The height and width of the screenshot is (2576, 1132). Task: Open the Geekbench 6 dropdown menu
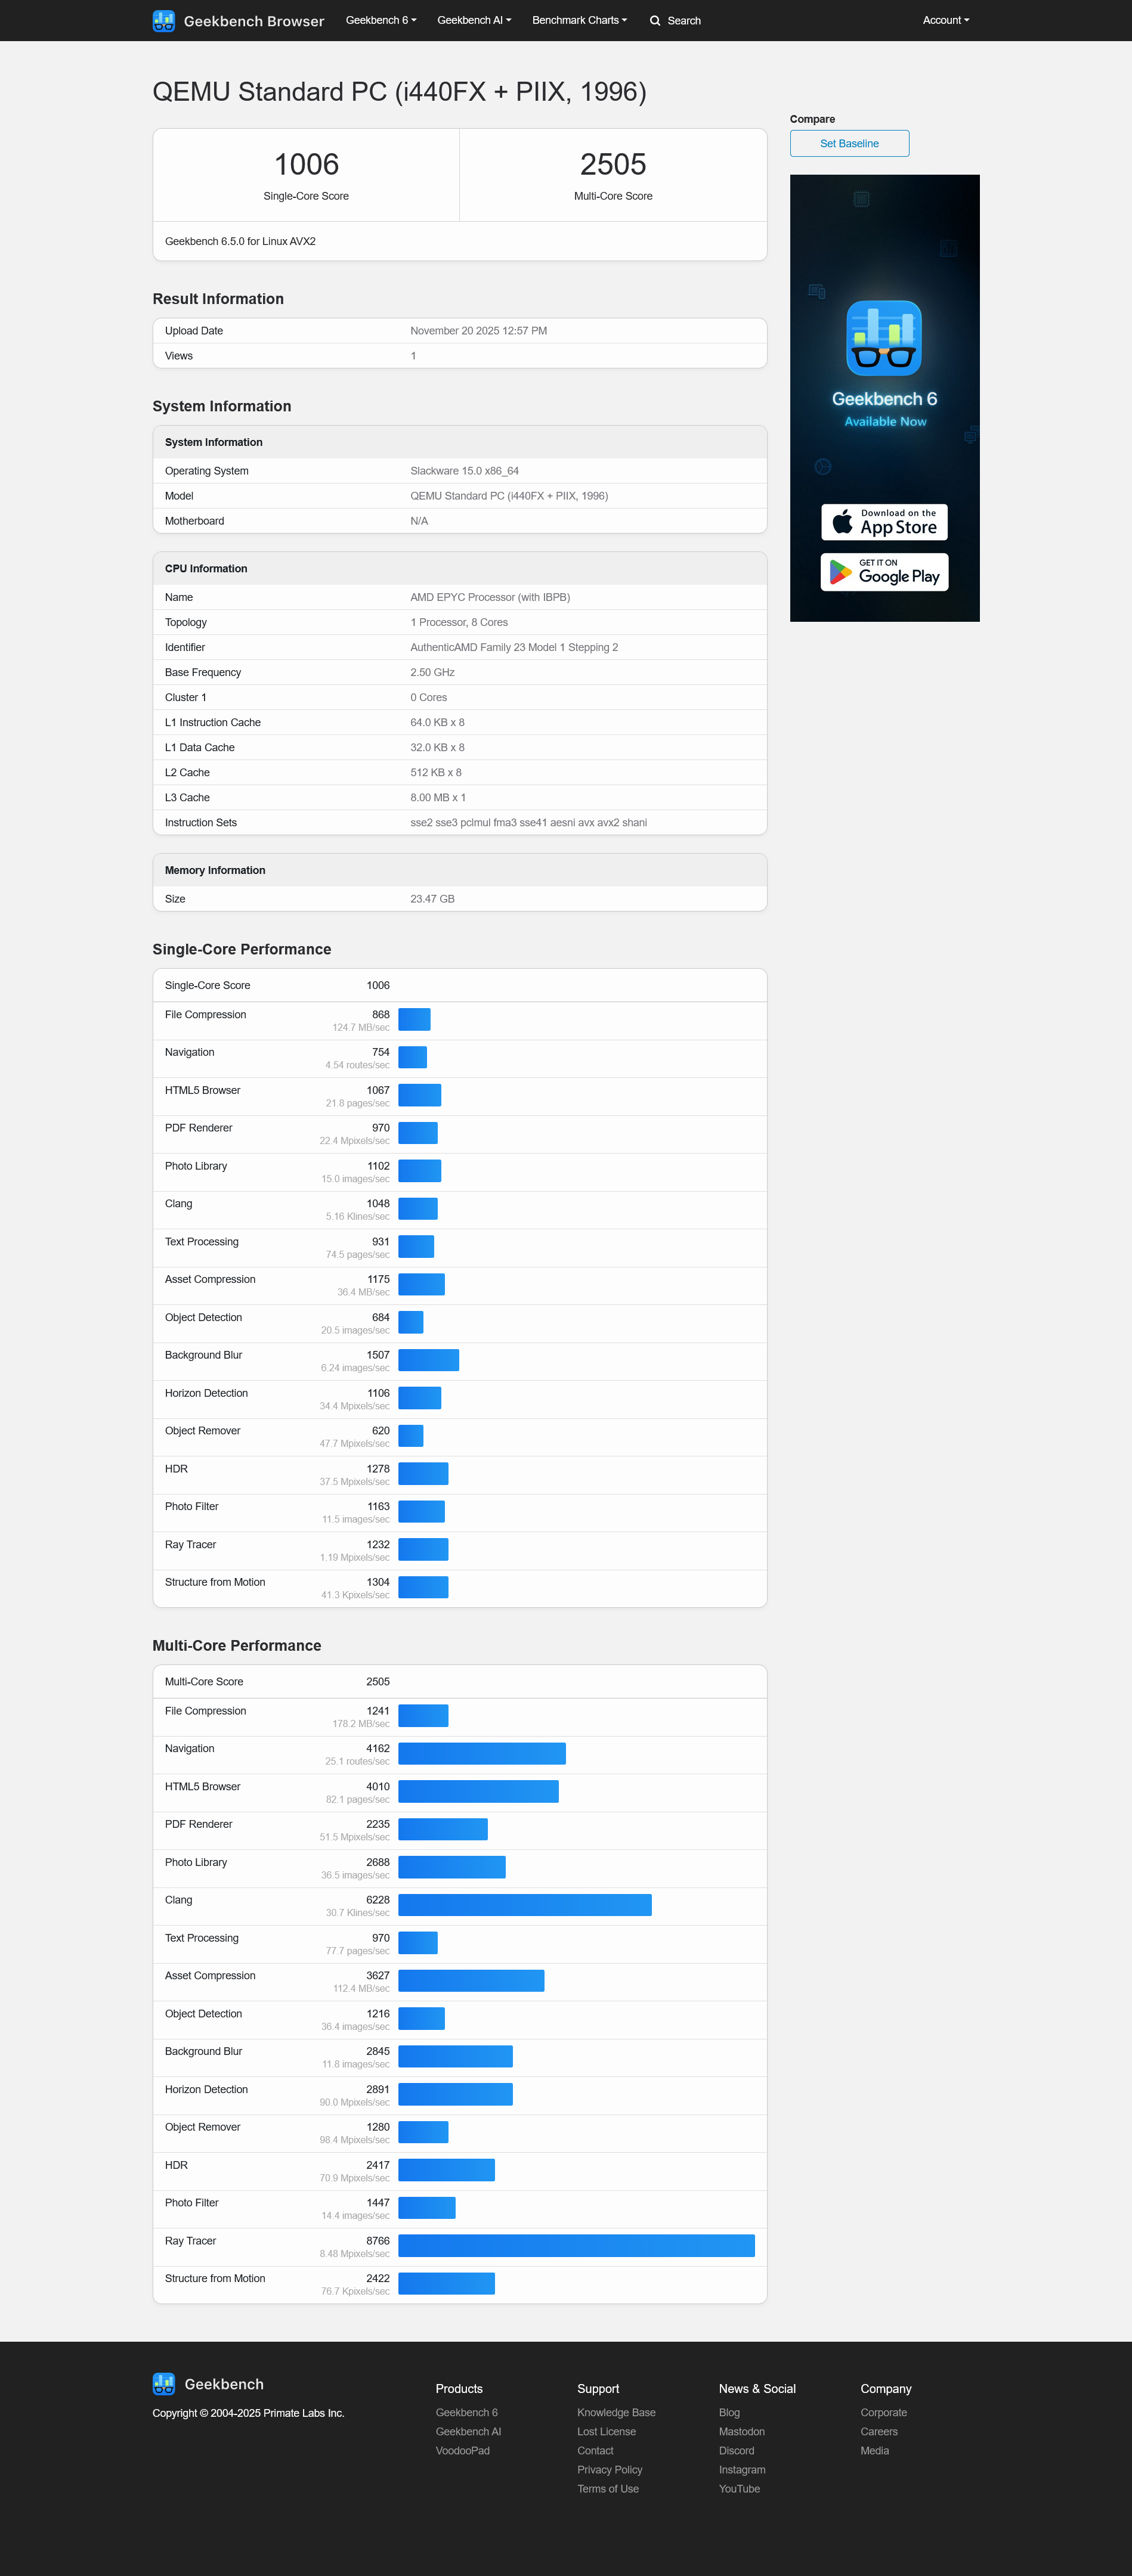380,20
